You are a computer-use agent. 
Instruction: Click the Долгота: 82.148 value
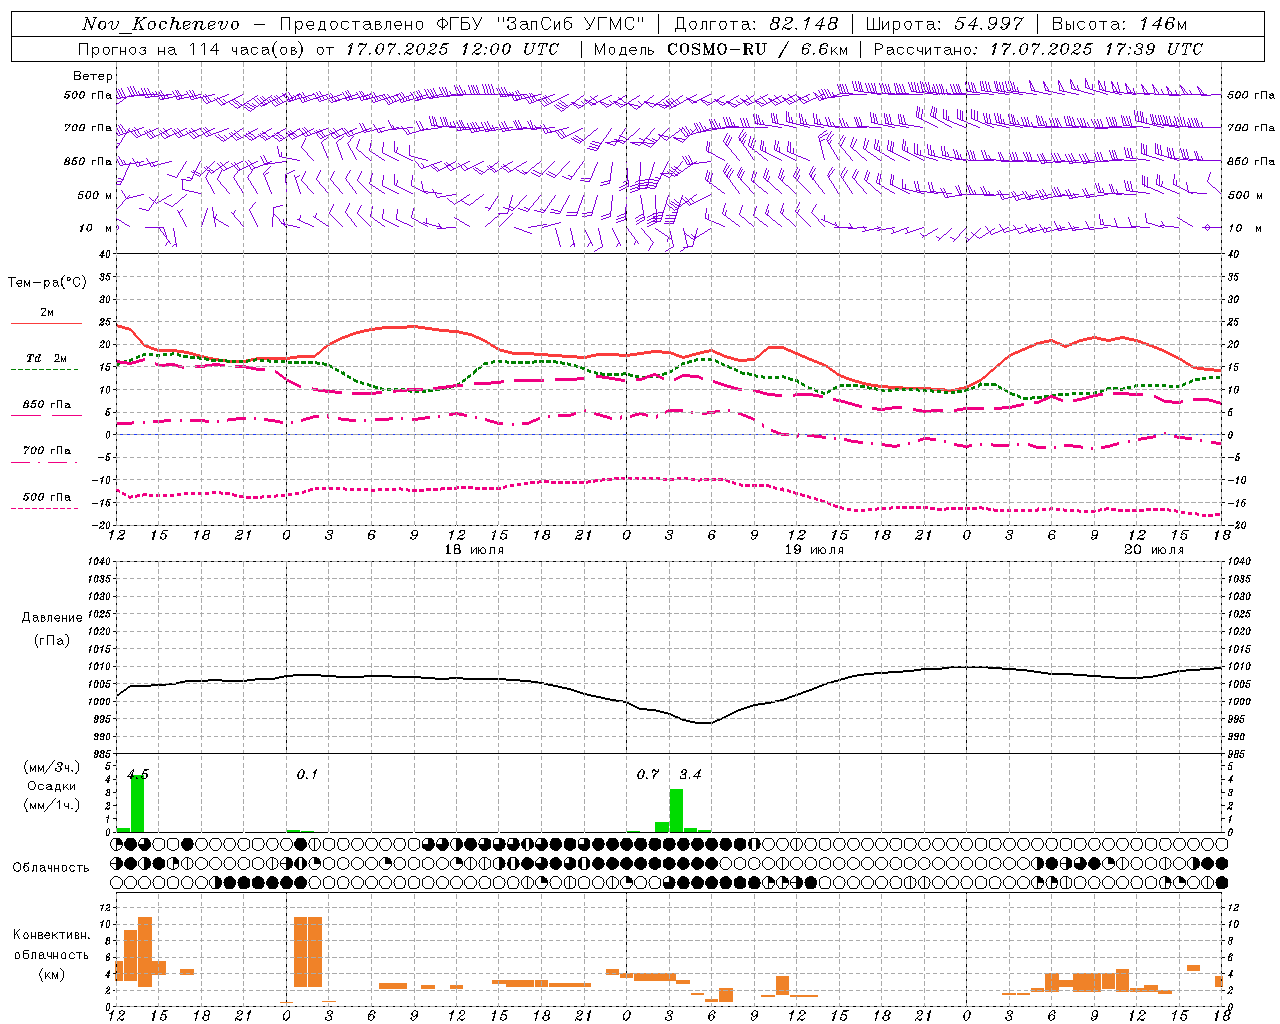point(756,24)
